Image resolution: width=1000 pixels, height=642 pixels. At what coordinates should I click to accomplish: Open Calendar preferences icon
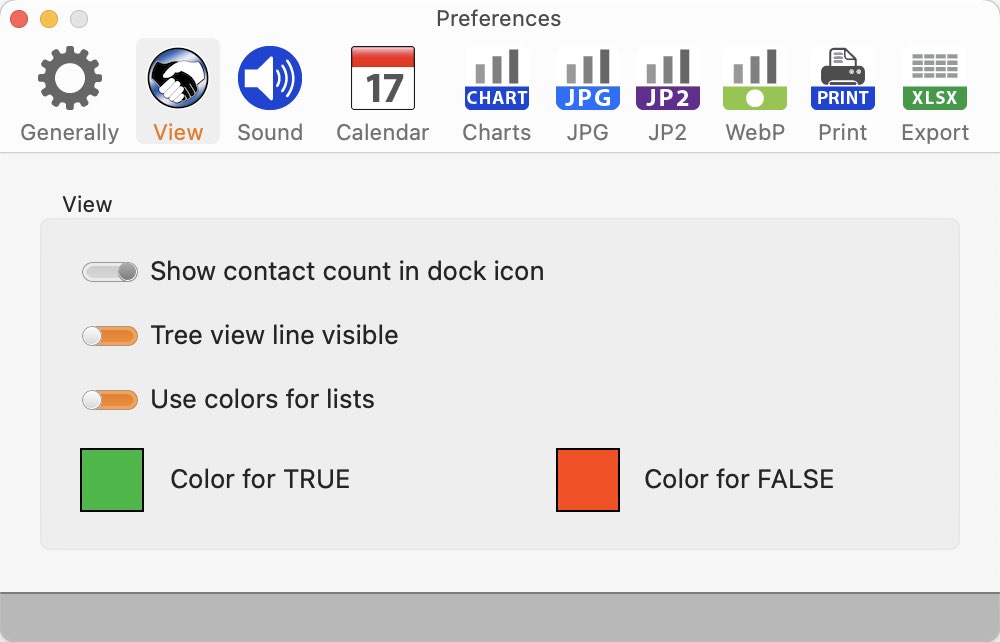coord(383,78)
